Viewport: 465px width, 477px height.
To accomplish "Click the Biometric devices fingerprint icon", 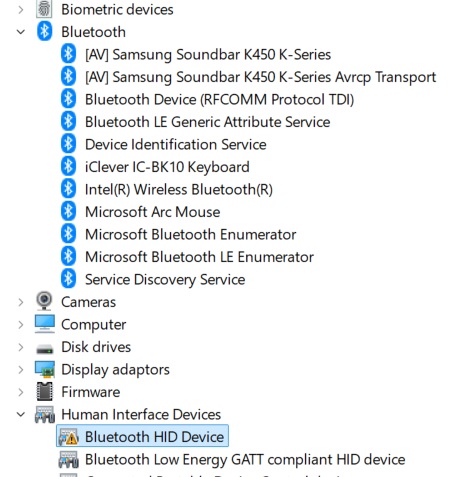I will pos(44,9).
